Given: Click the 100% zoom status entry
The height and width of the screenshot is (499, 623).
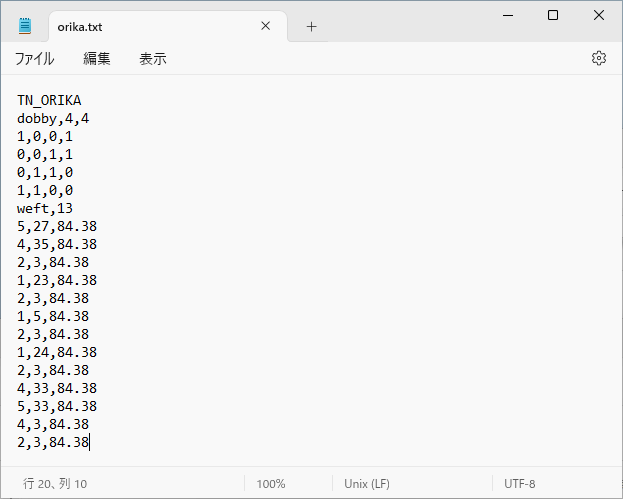Looking at the screenshot, I should pyautogui.click(x=271, y=484).
